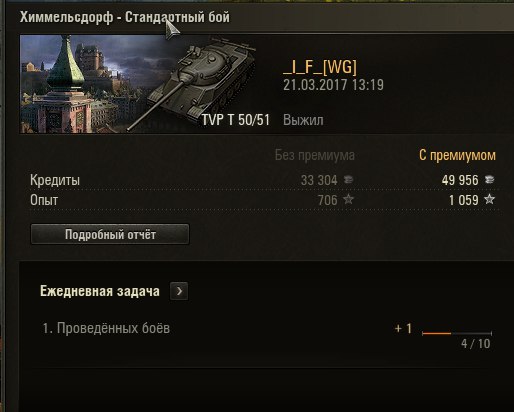
Task: Click the Выжил survival status text
Action: pos(303,120)
